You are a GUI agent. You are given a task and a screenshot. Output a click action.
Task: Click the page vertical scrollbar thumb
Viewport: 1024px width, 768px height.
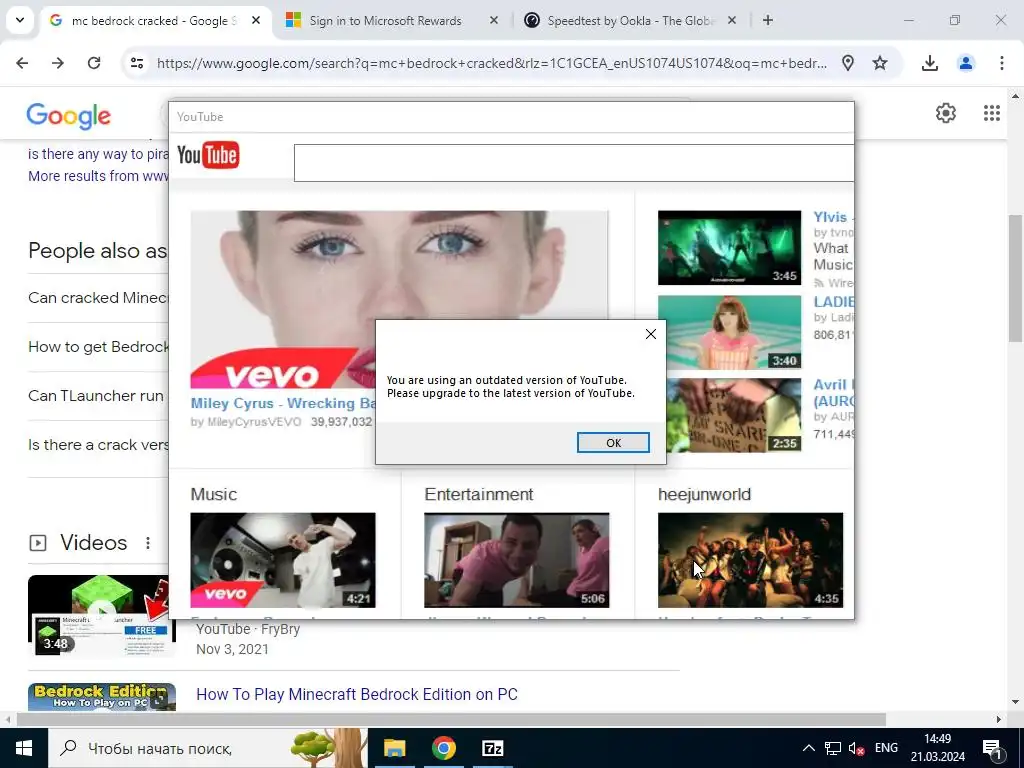[1015, 278]
